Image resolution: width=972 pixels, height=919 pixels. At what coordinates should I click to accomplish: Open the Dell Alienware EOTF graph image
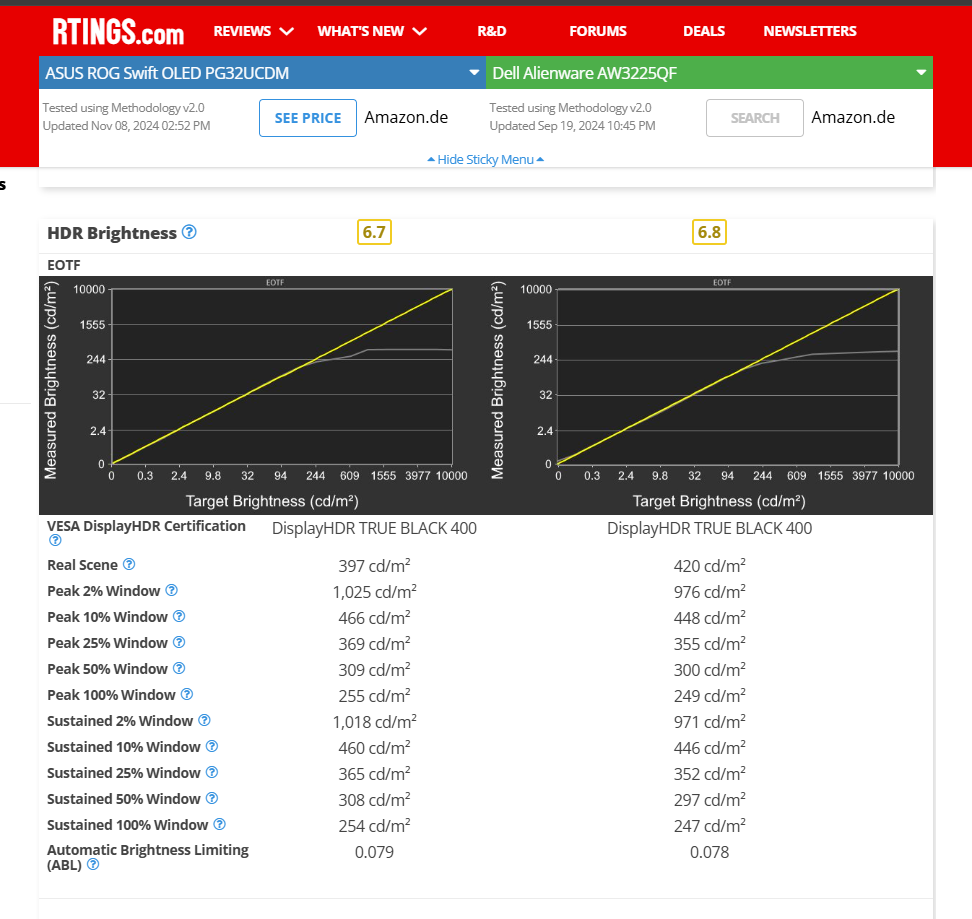[x=709, y=395]
